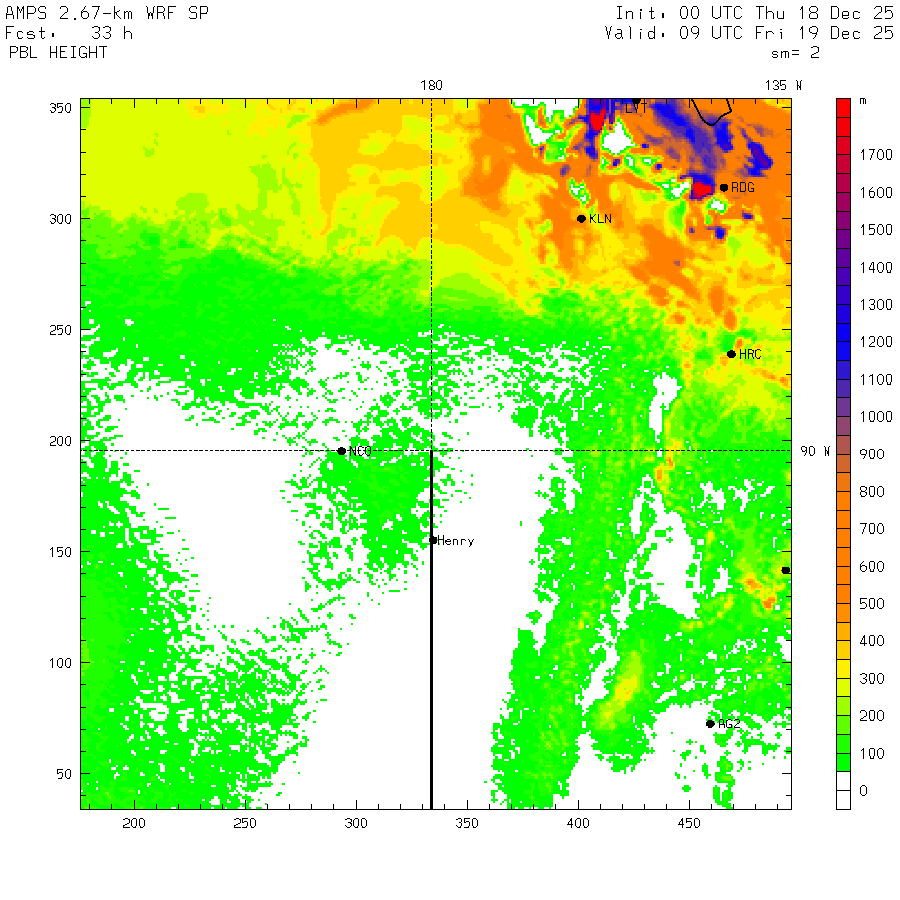The width and height of the screenshot is (900, 900).
Task: Click the HRC station marker dot
Action: [731, 354]
